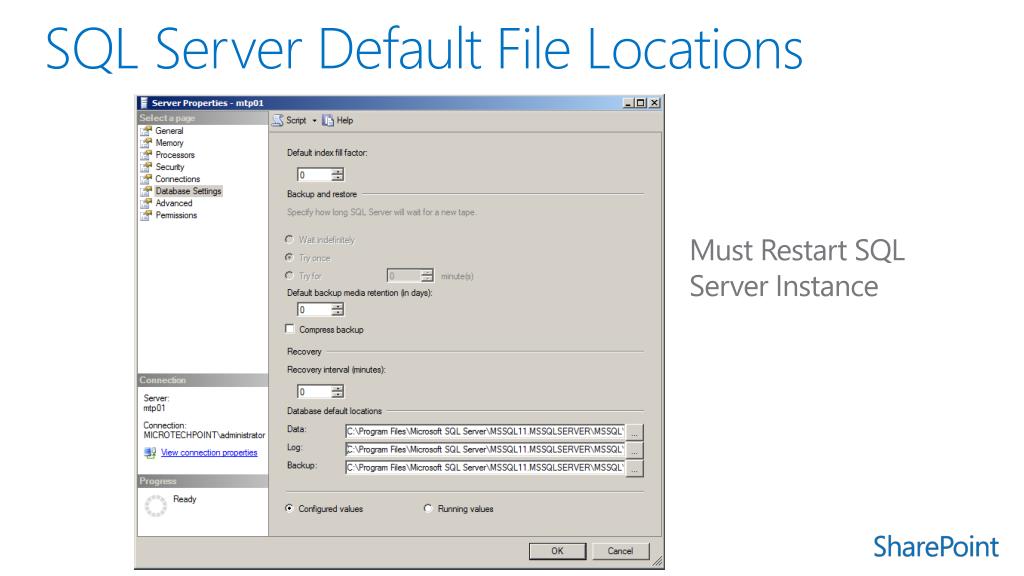This screenshot has width=1024, height=576.
Task: Click the Permissions page icon
Action: coord(146,216)
